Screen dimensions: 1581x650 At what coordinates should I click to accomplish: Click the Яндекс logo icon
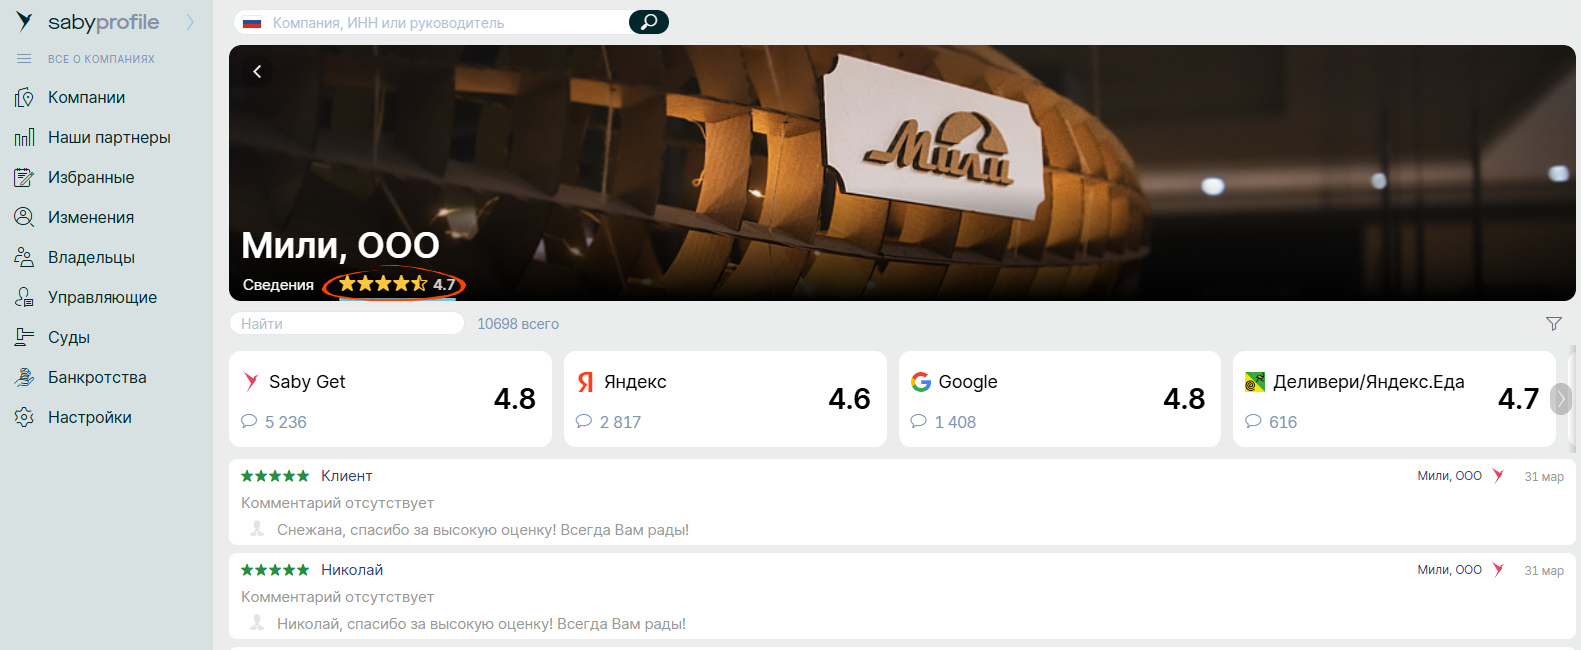point(586,382)
